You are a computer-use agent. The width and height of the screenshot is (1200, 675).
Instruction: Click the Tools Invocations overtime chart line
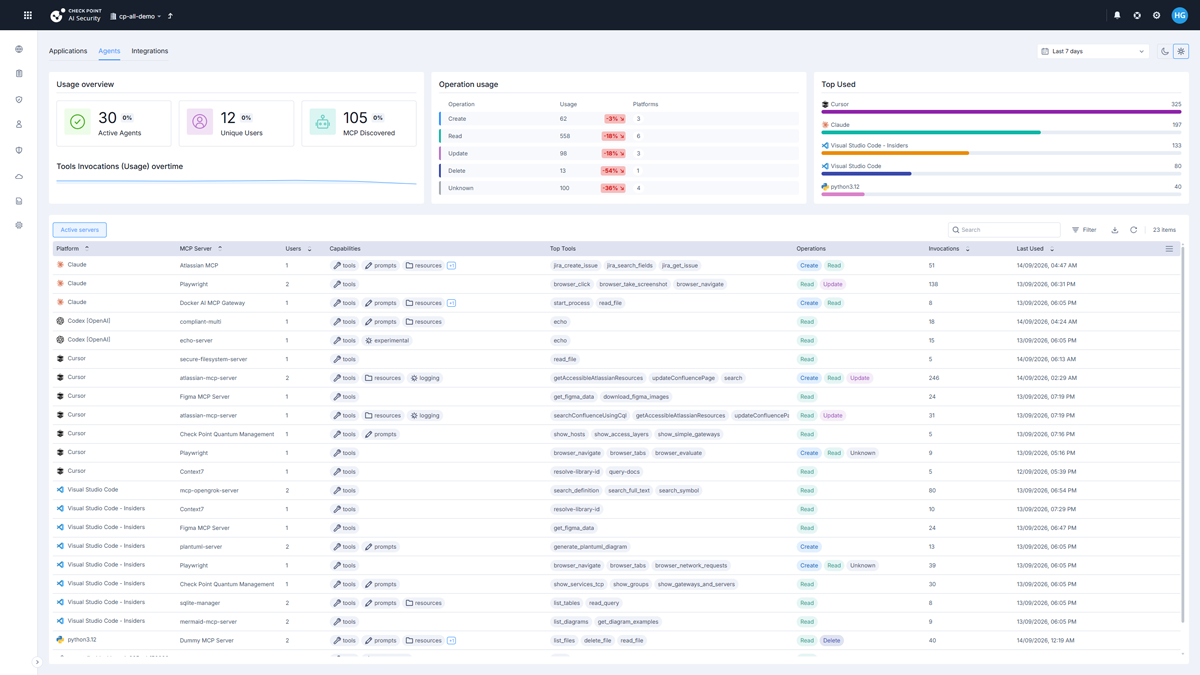click(x=236, y=182)
